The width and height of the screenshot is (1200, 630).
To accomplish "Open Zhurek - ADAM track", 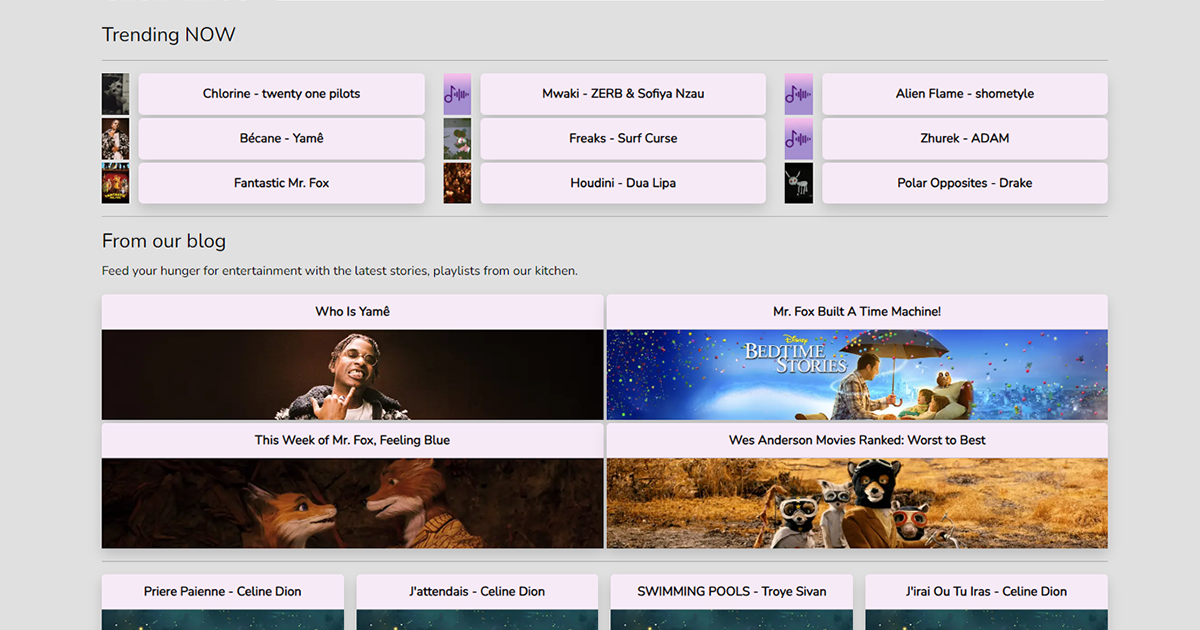I will pos(965,139).
